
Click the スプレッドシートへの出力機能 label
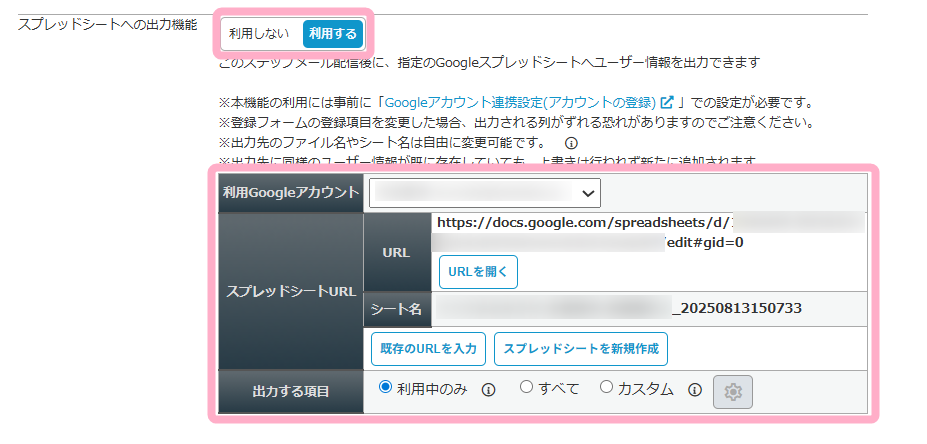(x=107, y=25)
